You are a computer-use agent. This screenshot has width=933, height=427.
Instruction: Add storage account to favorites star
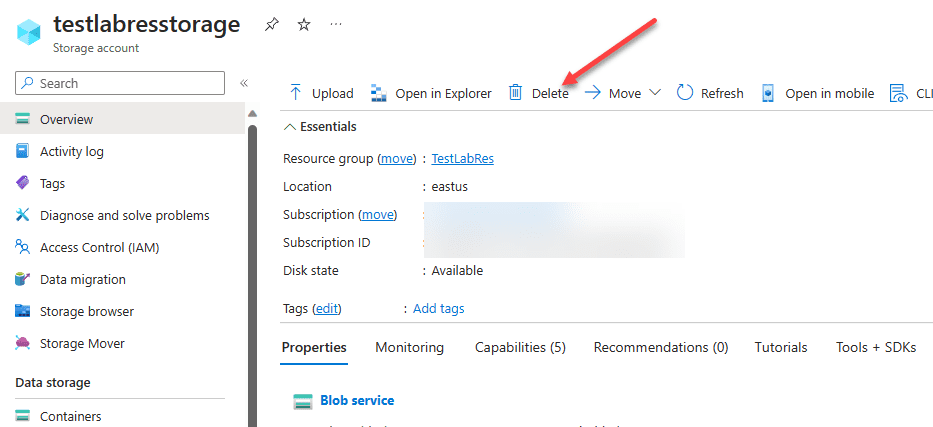pyautogui.click(x=304, y=24)
